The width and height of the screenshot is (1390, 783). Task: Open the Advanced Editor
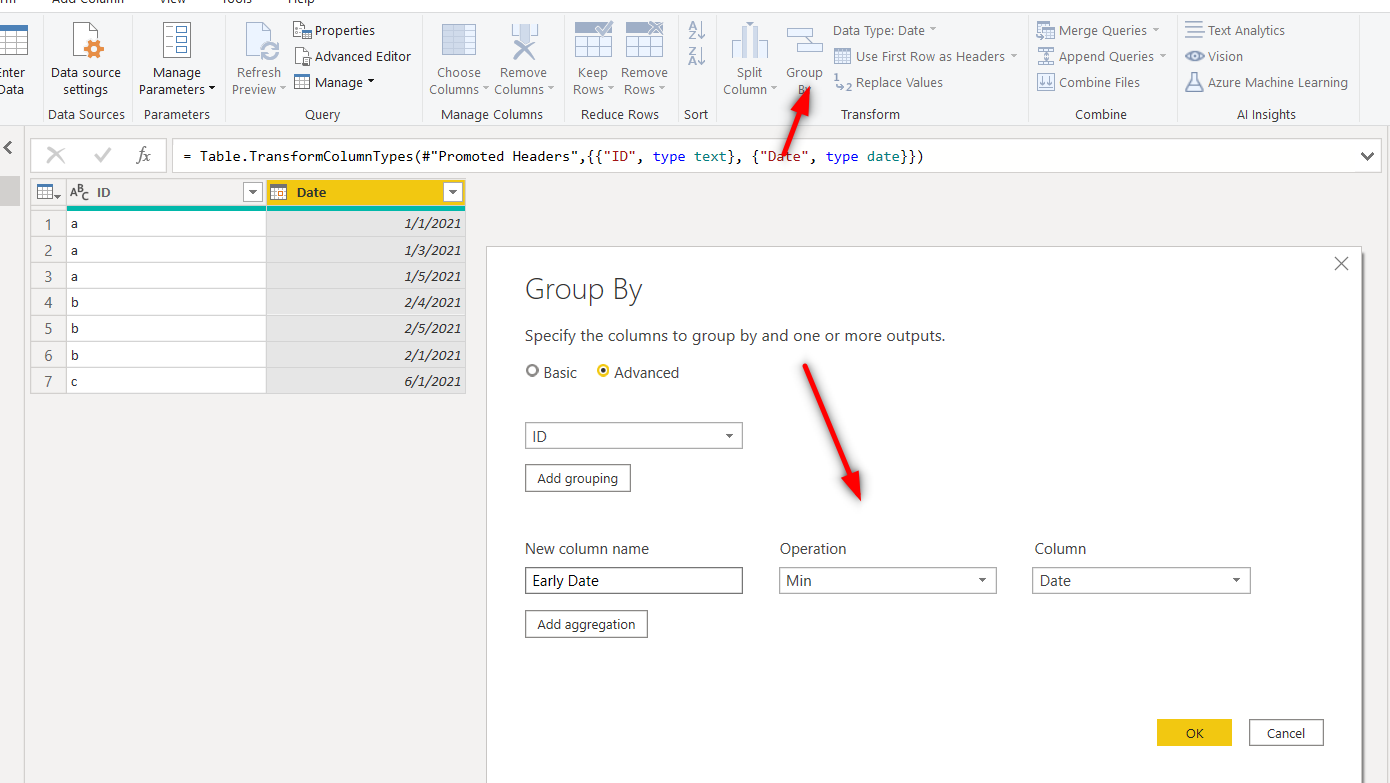(353, 56)
